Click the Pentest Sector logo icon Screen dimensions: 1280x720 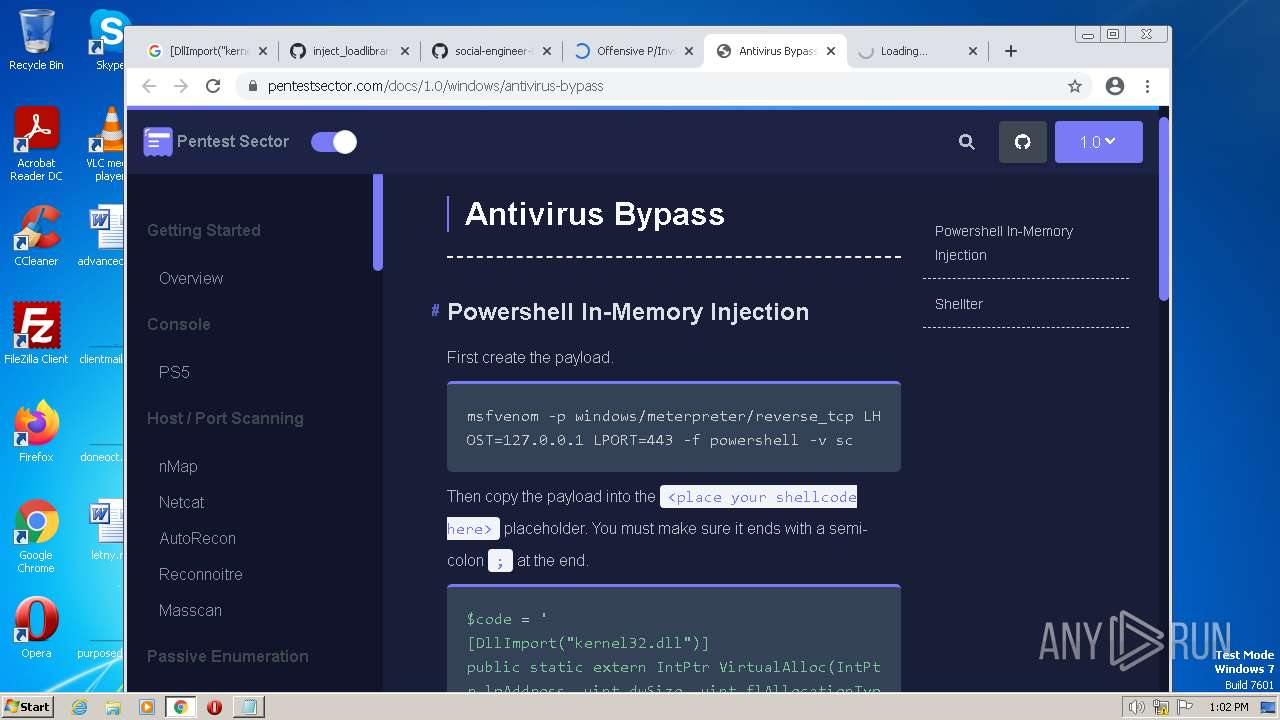coord(158,142)
